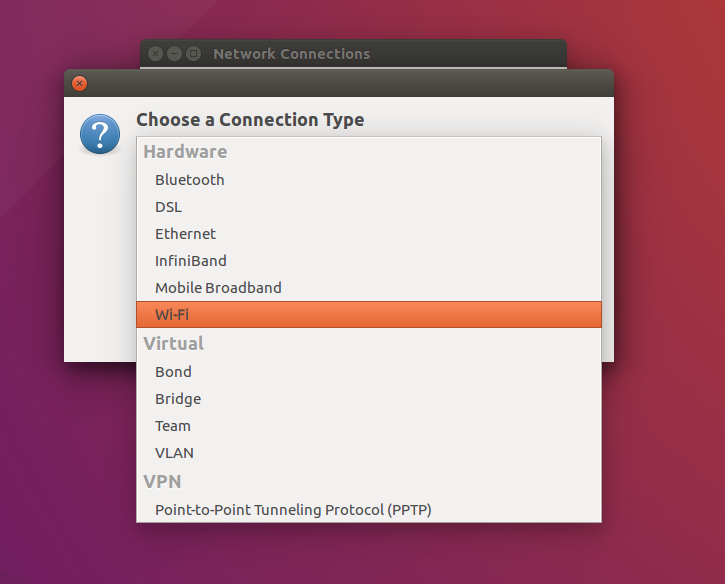The width and height of the screenshot is (725, 584).
Task: Minimize the Network Connections window
Action: (x=174, y=54)
